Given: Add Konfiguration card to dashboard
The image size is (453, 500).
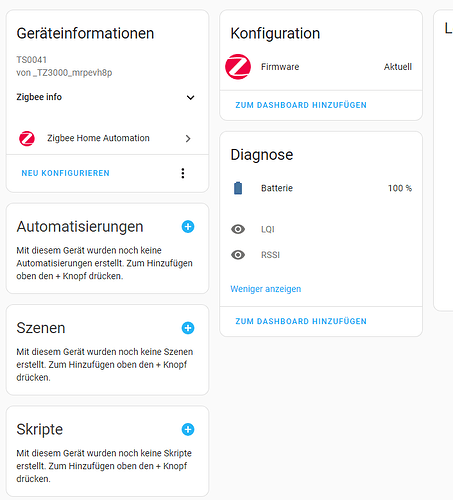Looking at the screenshot, I should 301,105.
